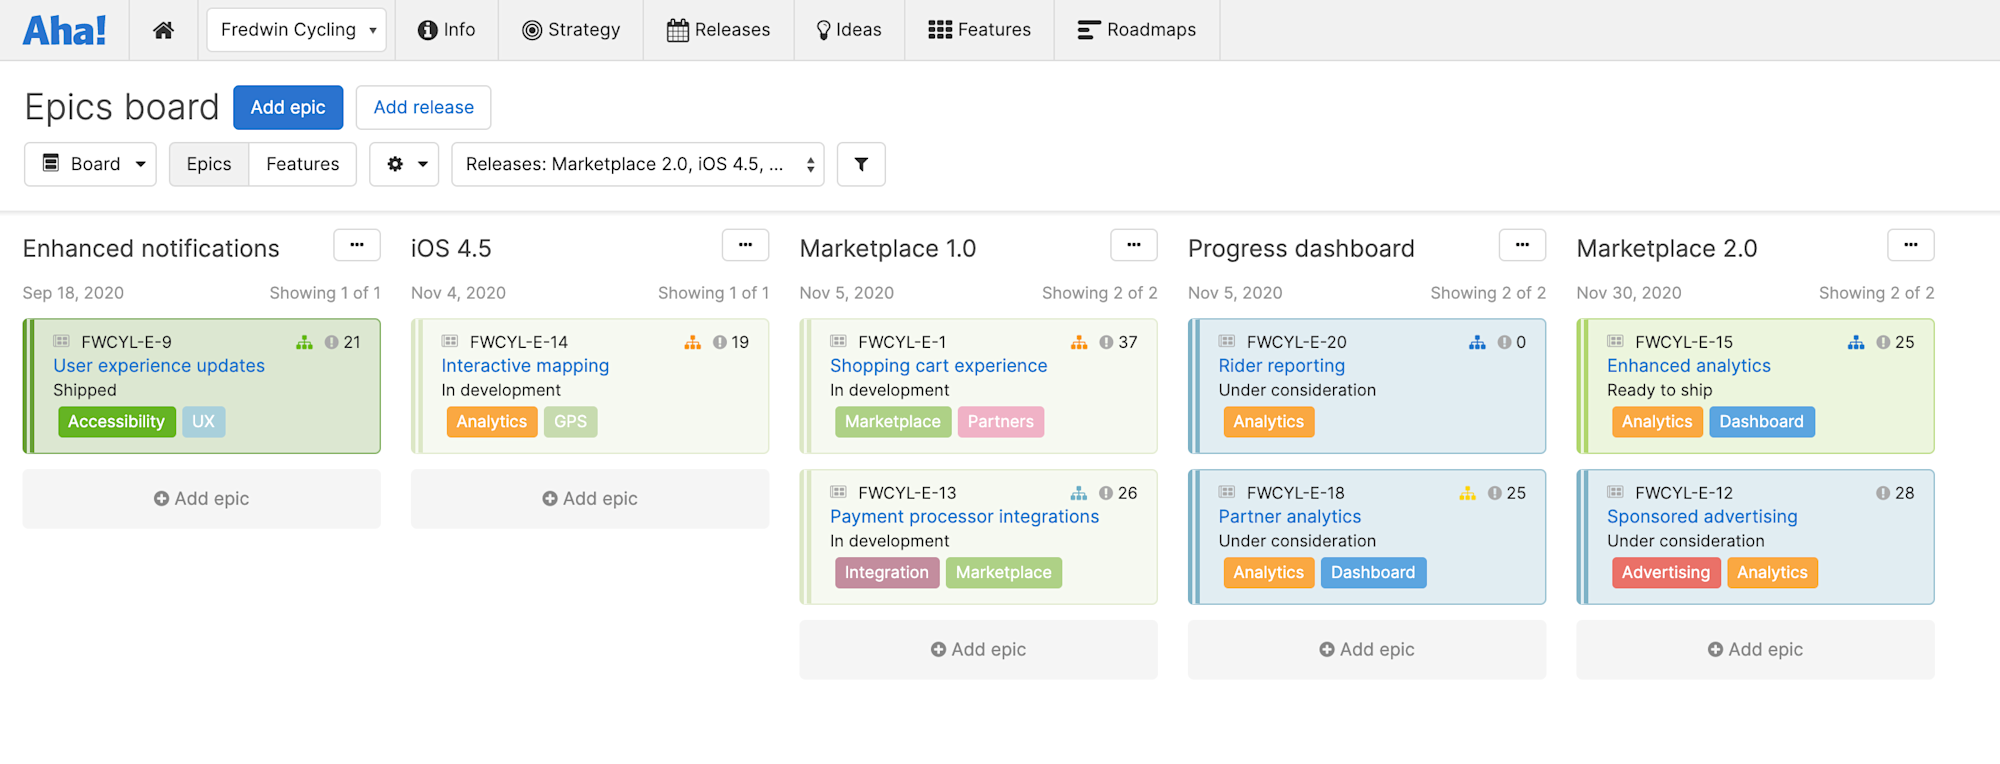Click the home icon in navigation bar
Viewport: 2000px width, 764px height.
coord(163,30)
